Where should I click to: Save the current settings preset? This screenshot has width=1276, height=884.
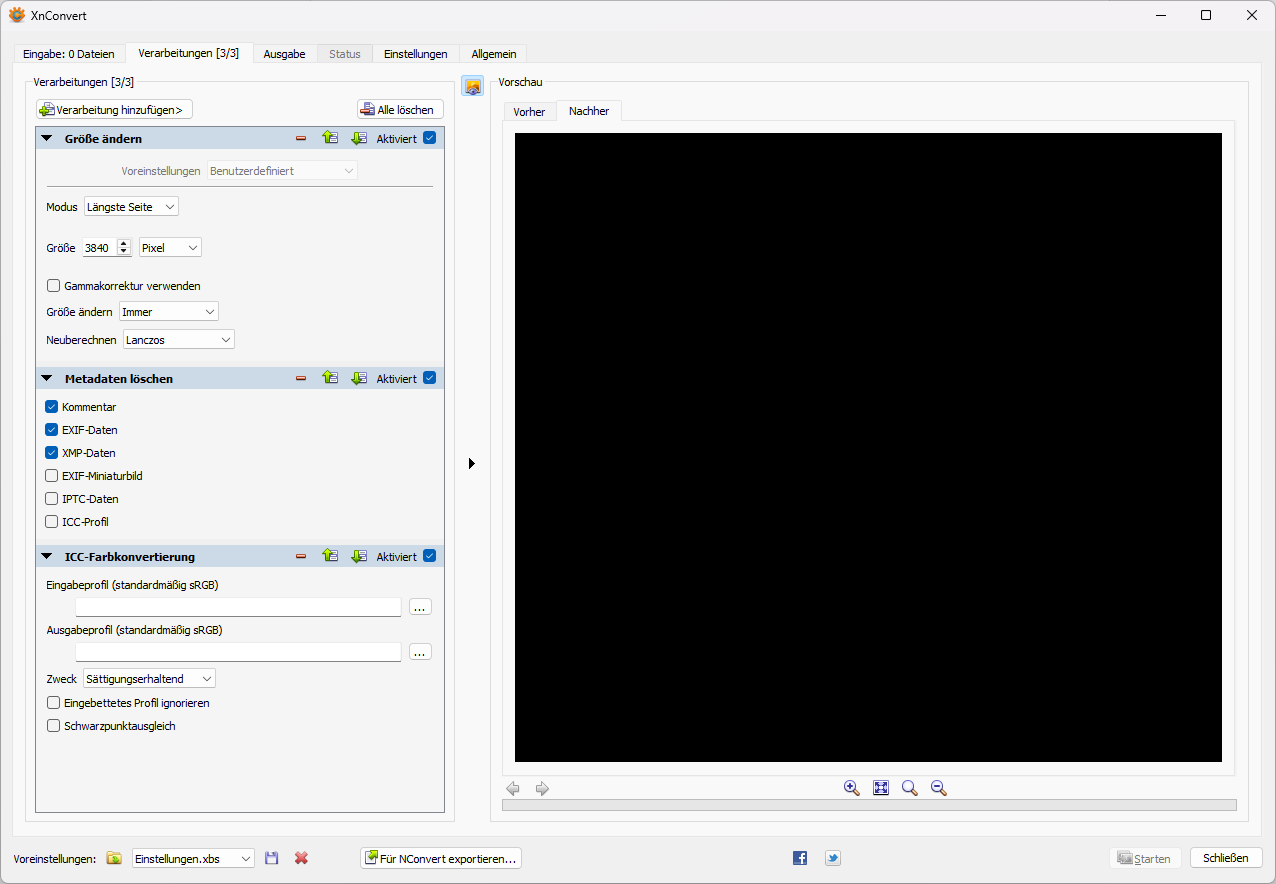click(271, 858)
